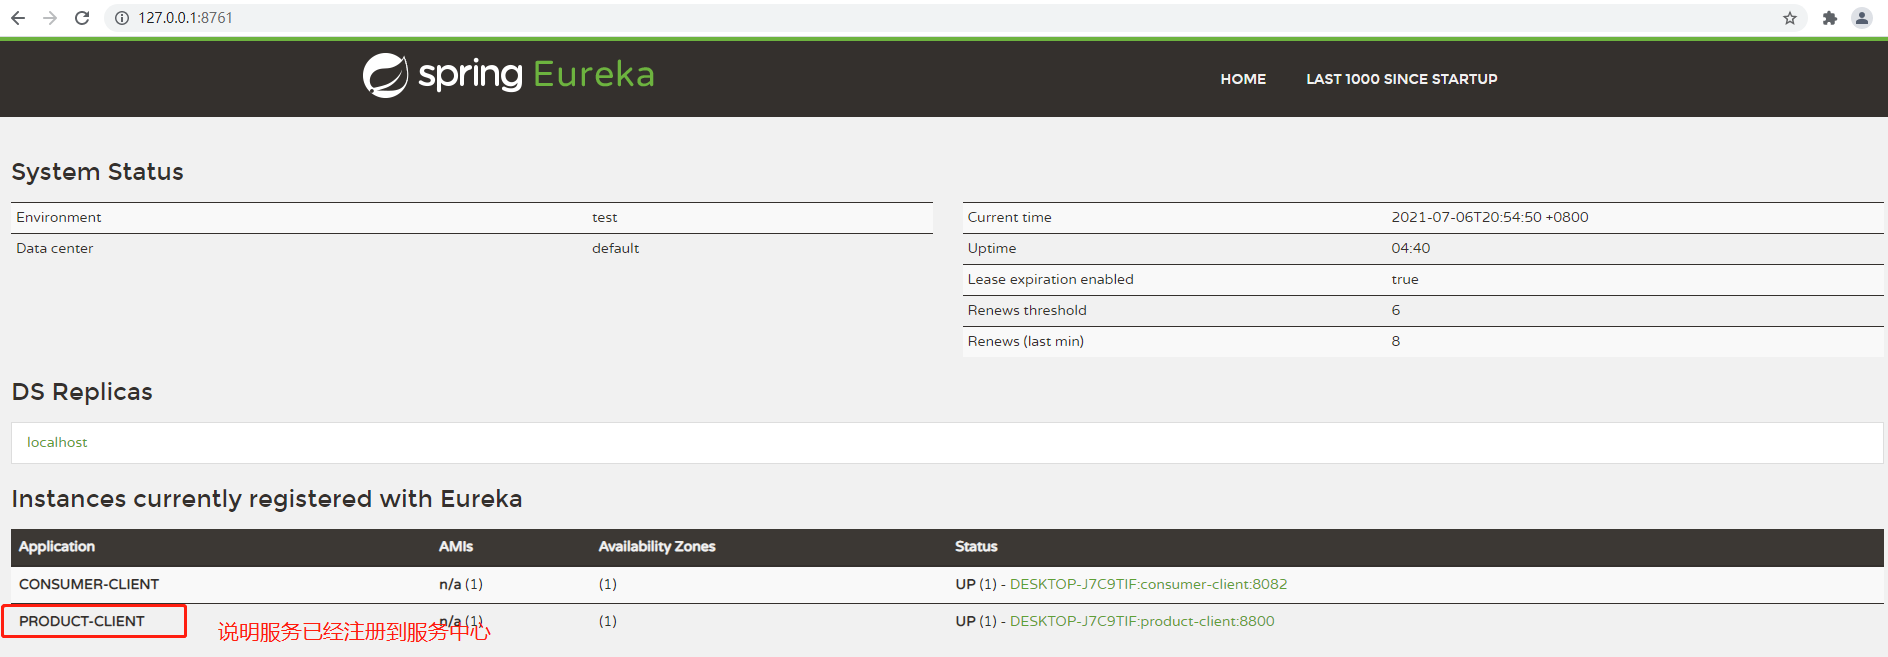Click the Status column header

pyautogui.click(x=976, y=546)
